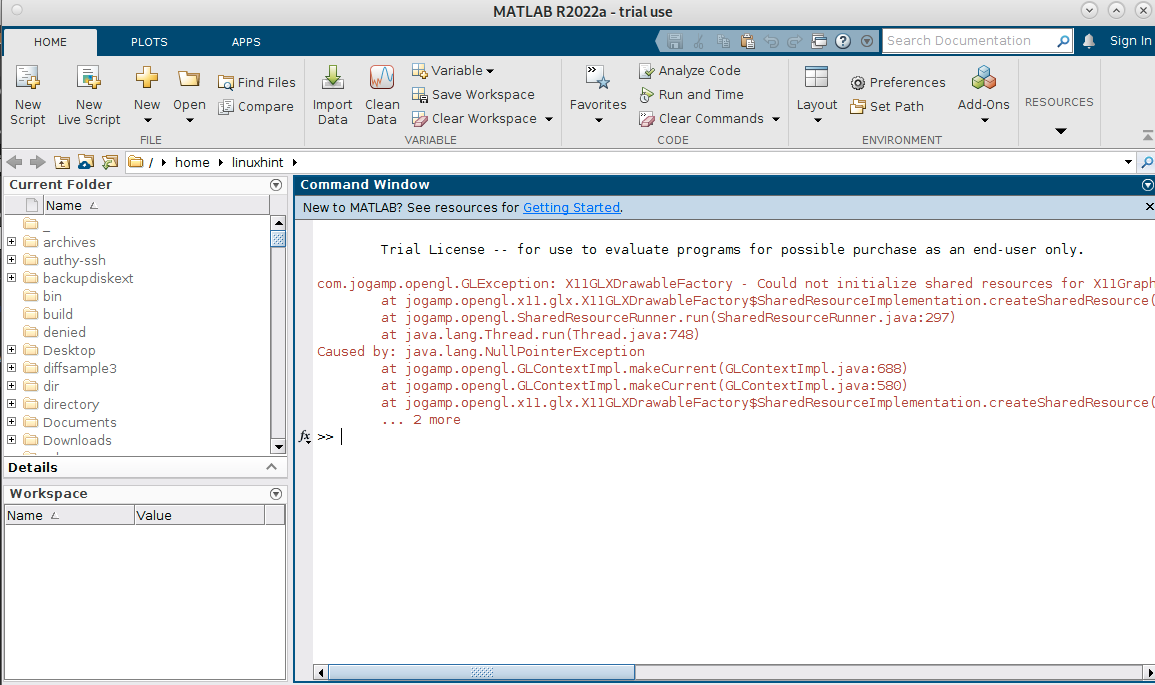Run Analyze Code
Viewport: 1155px width, 685px height.
pyautogui.click(x=690, y=70)
